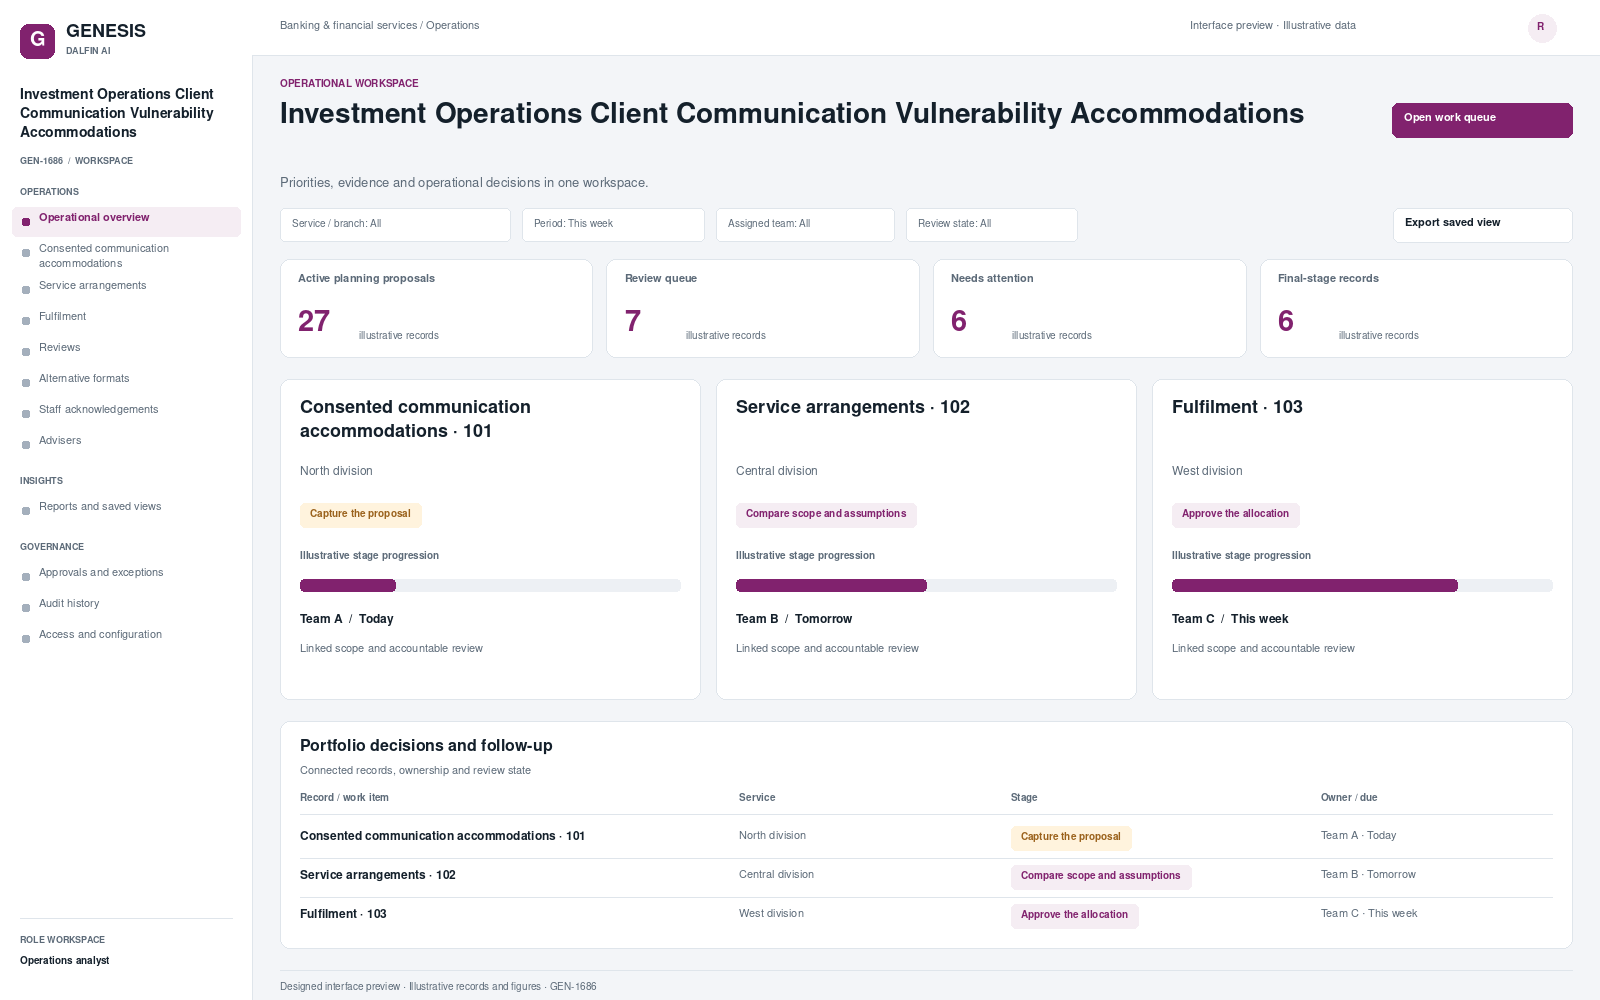Click Operations analyst role label
The height and width of the screenshot is (1000, 1600).
coord(65,961)
